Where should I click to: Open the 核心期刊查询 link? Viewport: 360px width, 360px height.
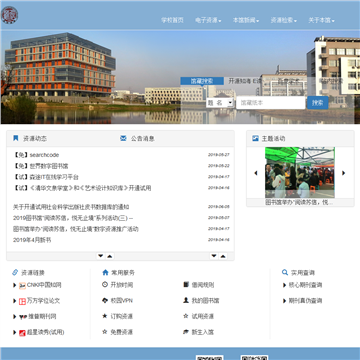tap(305, 285)
